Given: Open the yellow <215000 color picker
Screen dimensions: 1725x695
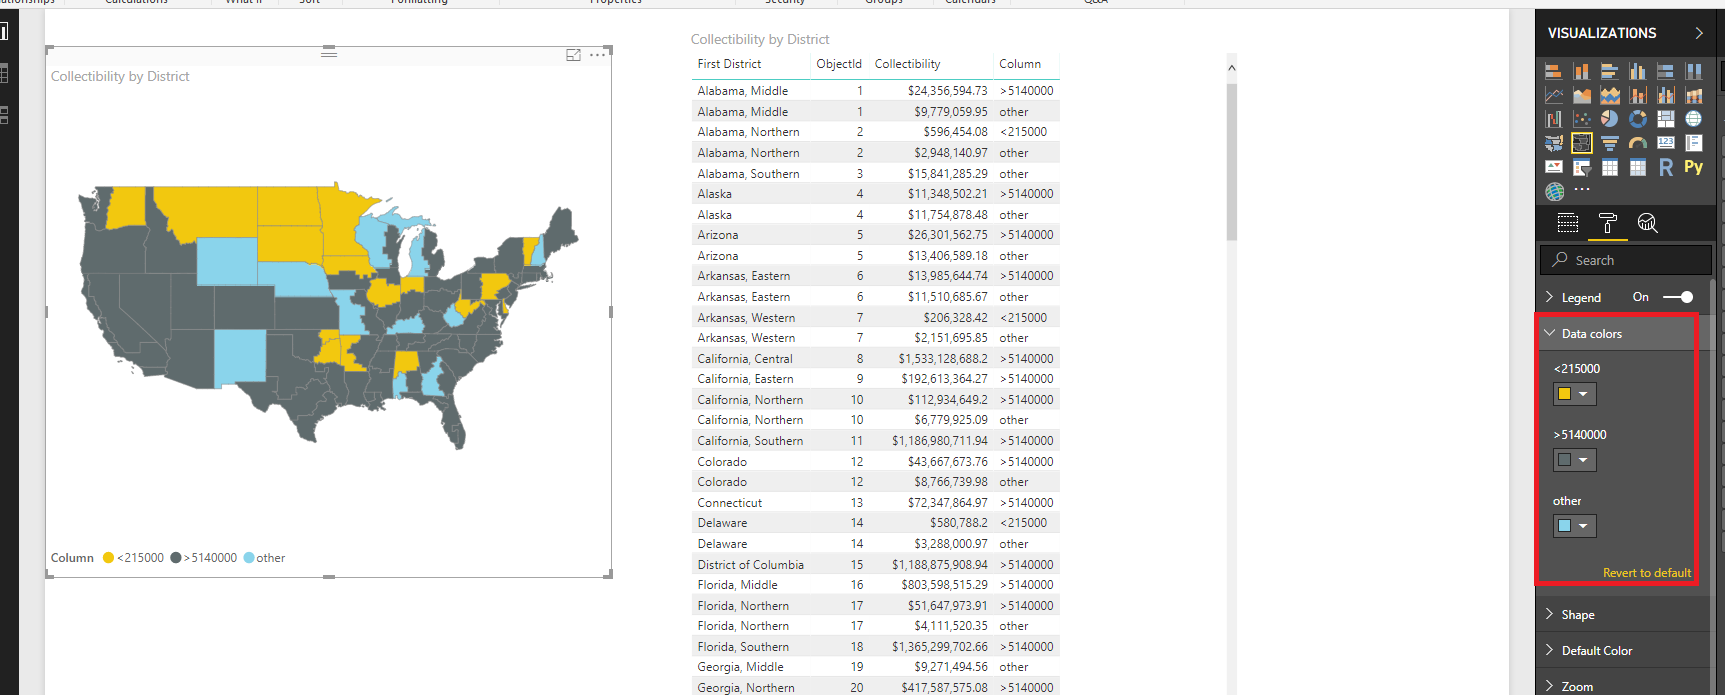Looking at the screenshot, I should pyautogui.click(x=1575, y=394).
